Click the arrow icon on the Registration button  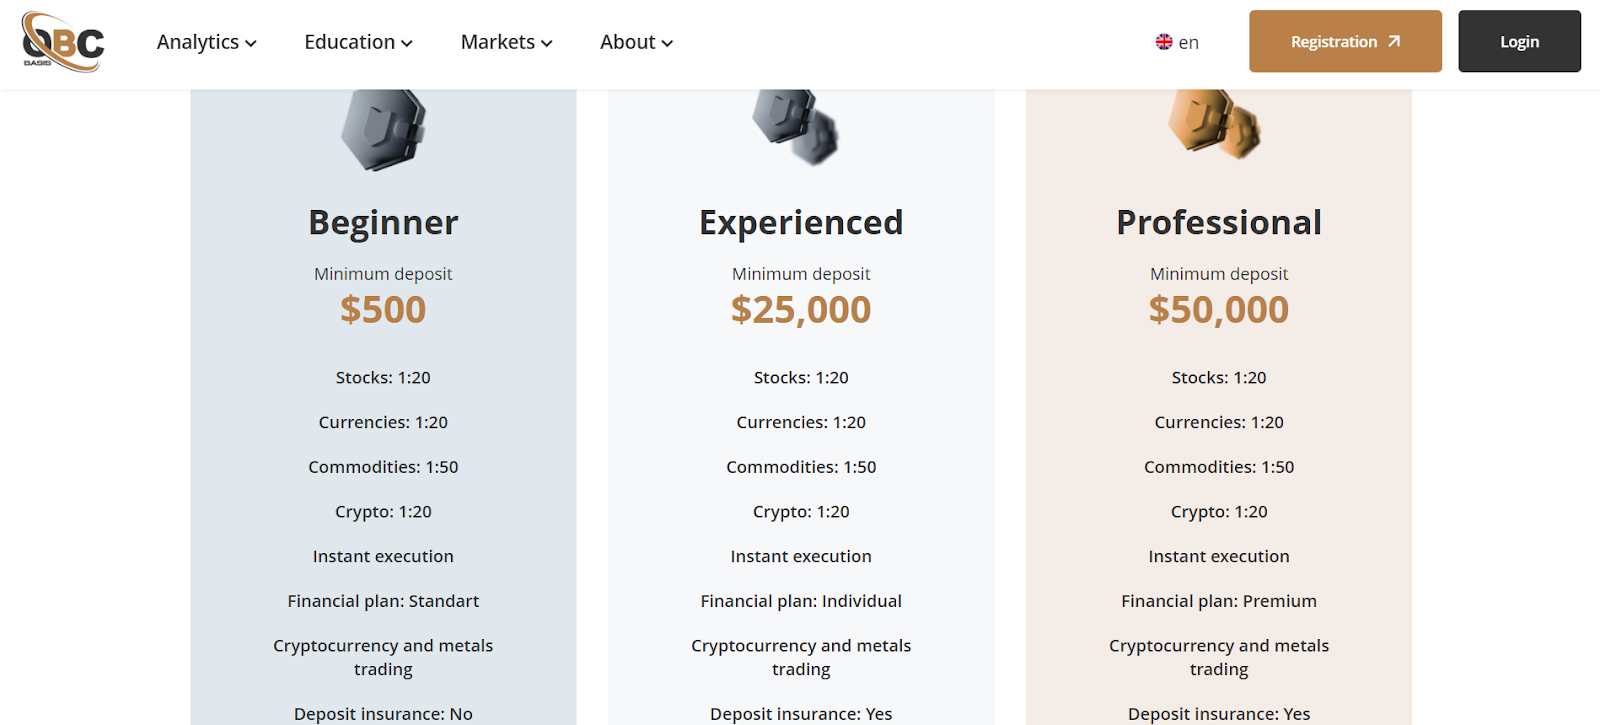1394,41
